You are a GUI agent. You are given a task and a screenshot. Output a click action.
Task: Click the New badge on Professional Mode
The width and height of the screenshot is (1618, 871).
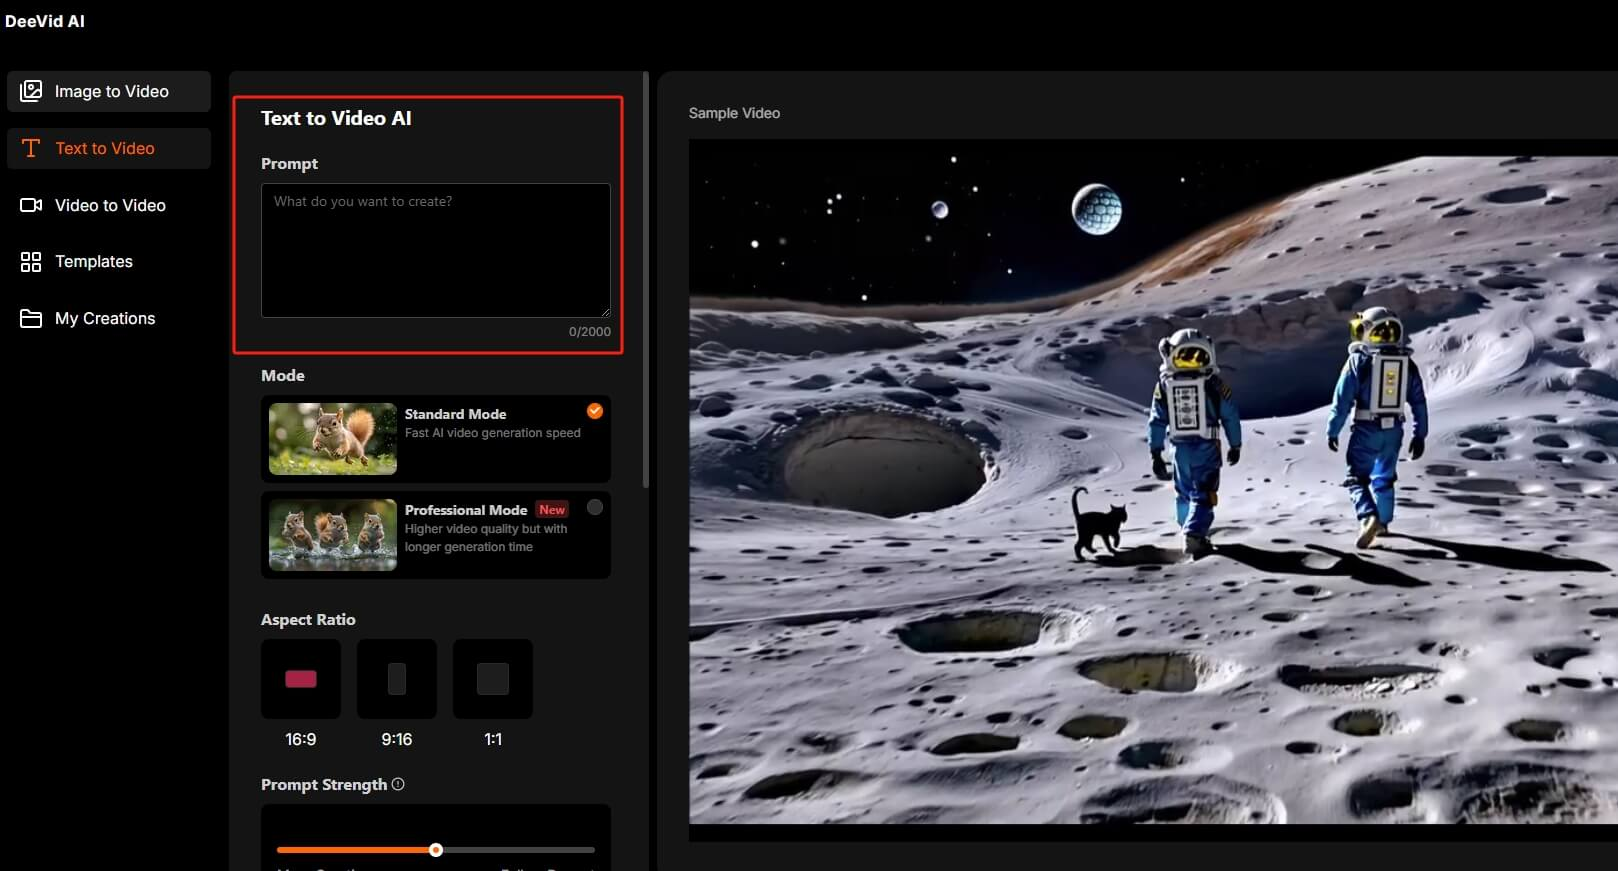(552, 510)
